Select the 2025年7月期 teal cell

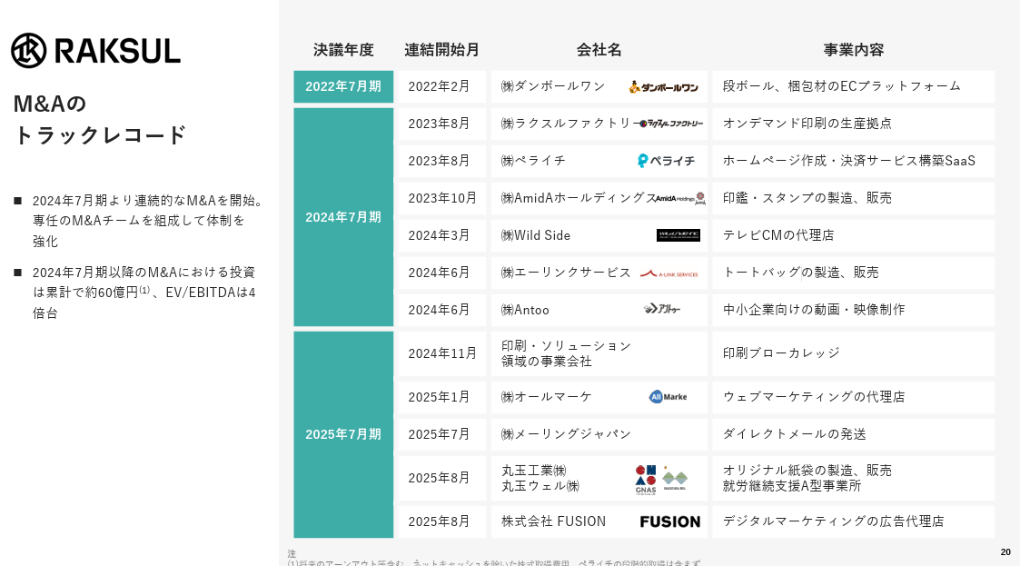click(x=343, y=435)
